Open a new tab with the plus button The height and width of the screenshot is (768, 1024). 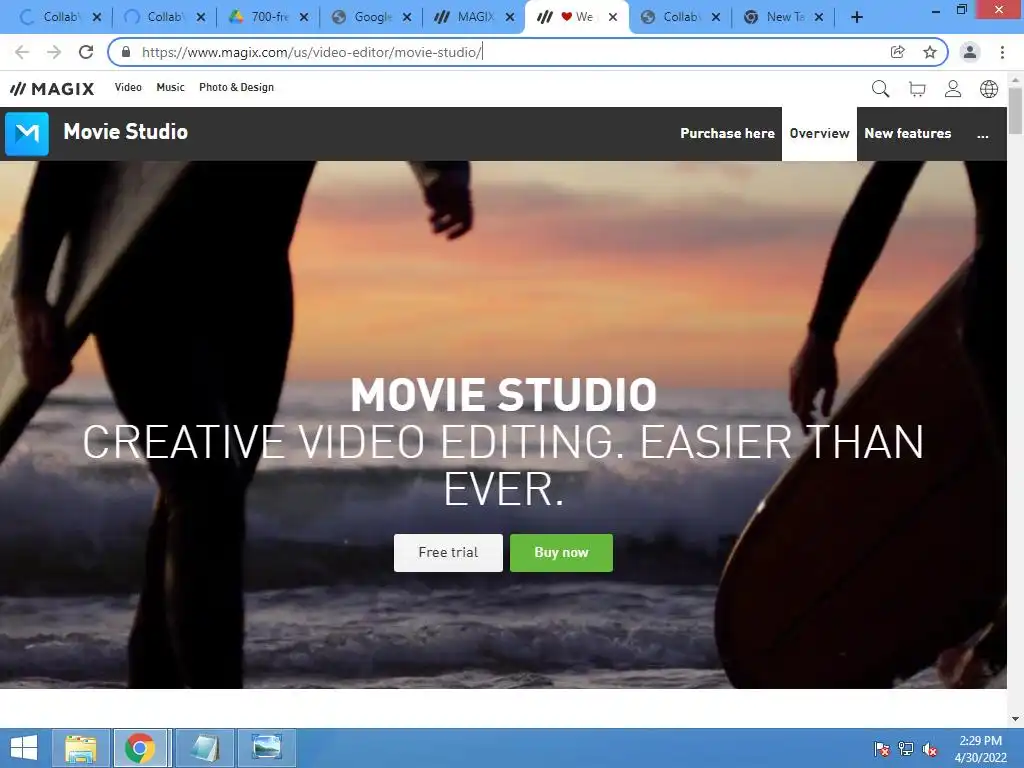[857, 17]
